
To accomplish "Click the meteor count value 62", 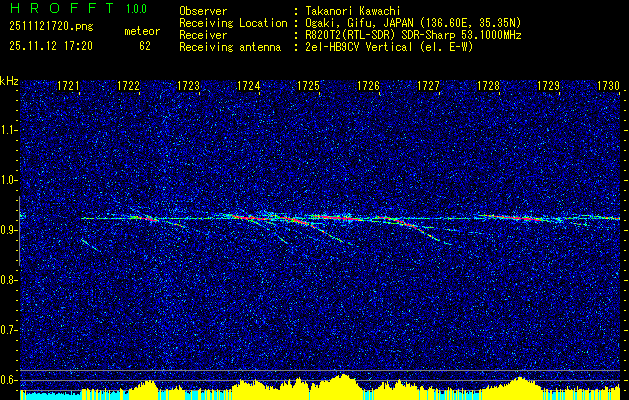I will coord(145,46).
